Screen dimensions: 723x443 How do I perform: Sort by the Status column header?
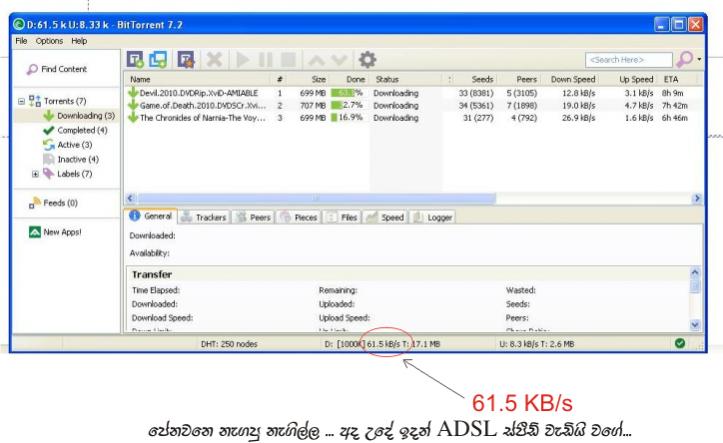(406, 79)
